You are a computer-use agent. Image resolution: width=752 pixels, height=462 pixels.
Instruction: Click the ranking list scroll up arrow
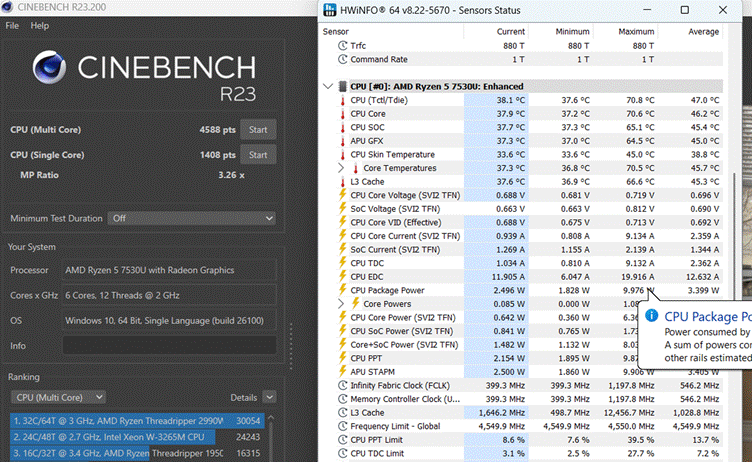271,418
